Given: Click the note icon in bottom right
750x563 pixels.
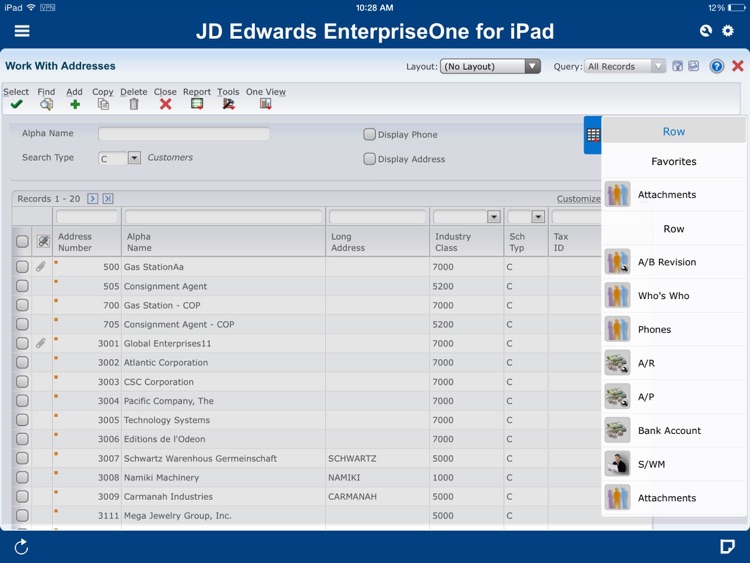Looking at the screenshot, I should point(727,546).
